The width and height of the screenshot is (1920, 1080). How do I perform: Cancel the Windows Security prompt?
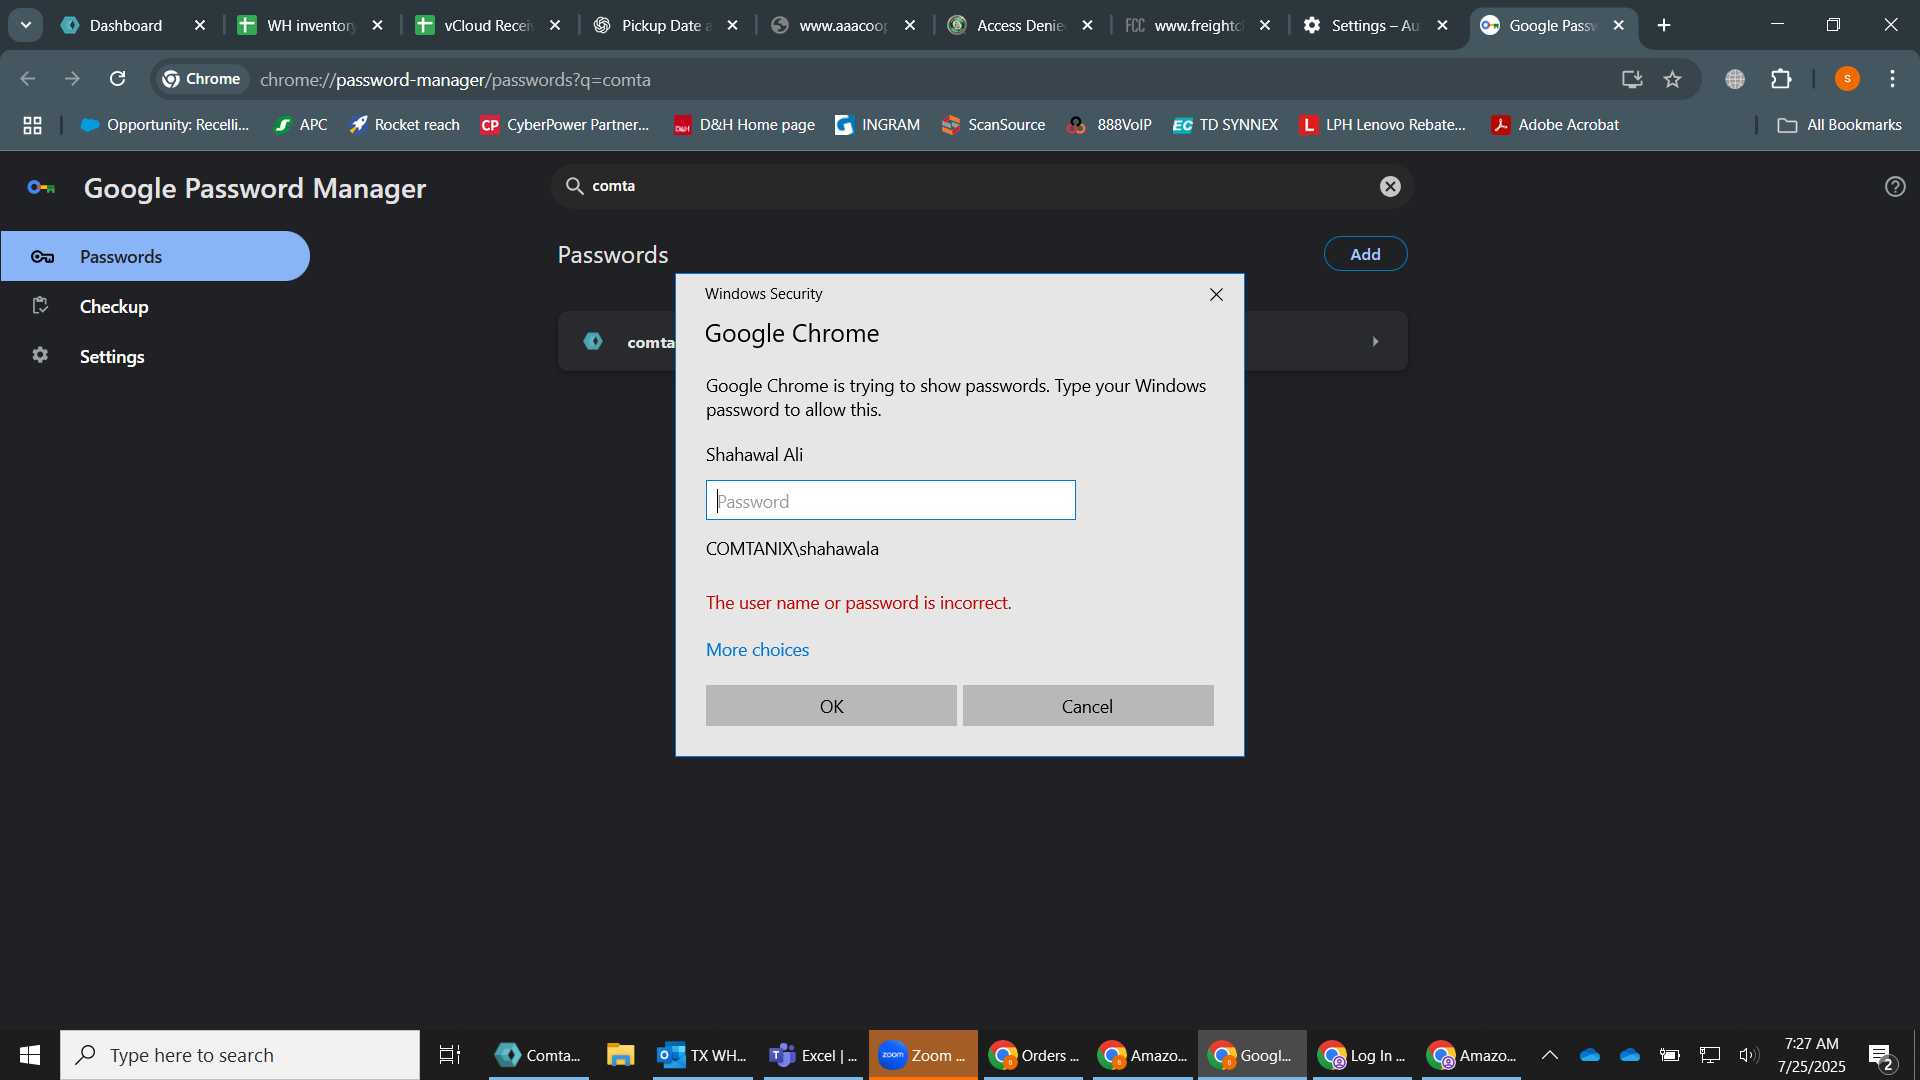pyautogui.click(x=1088, y=706)
